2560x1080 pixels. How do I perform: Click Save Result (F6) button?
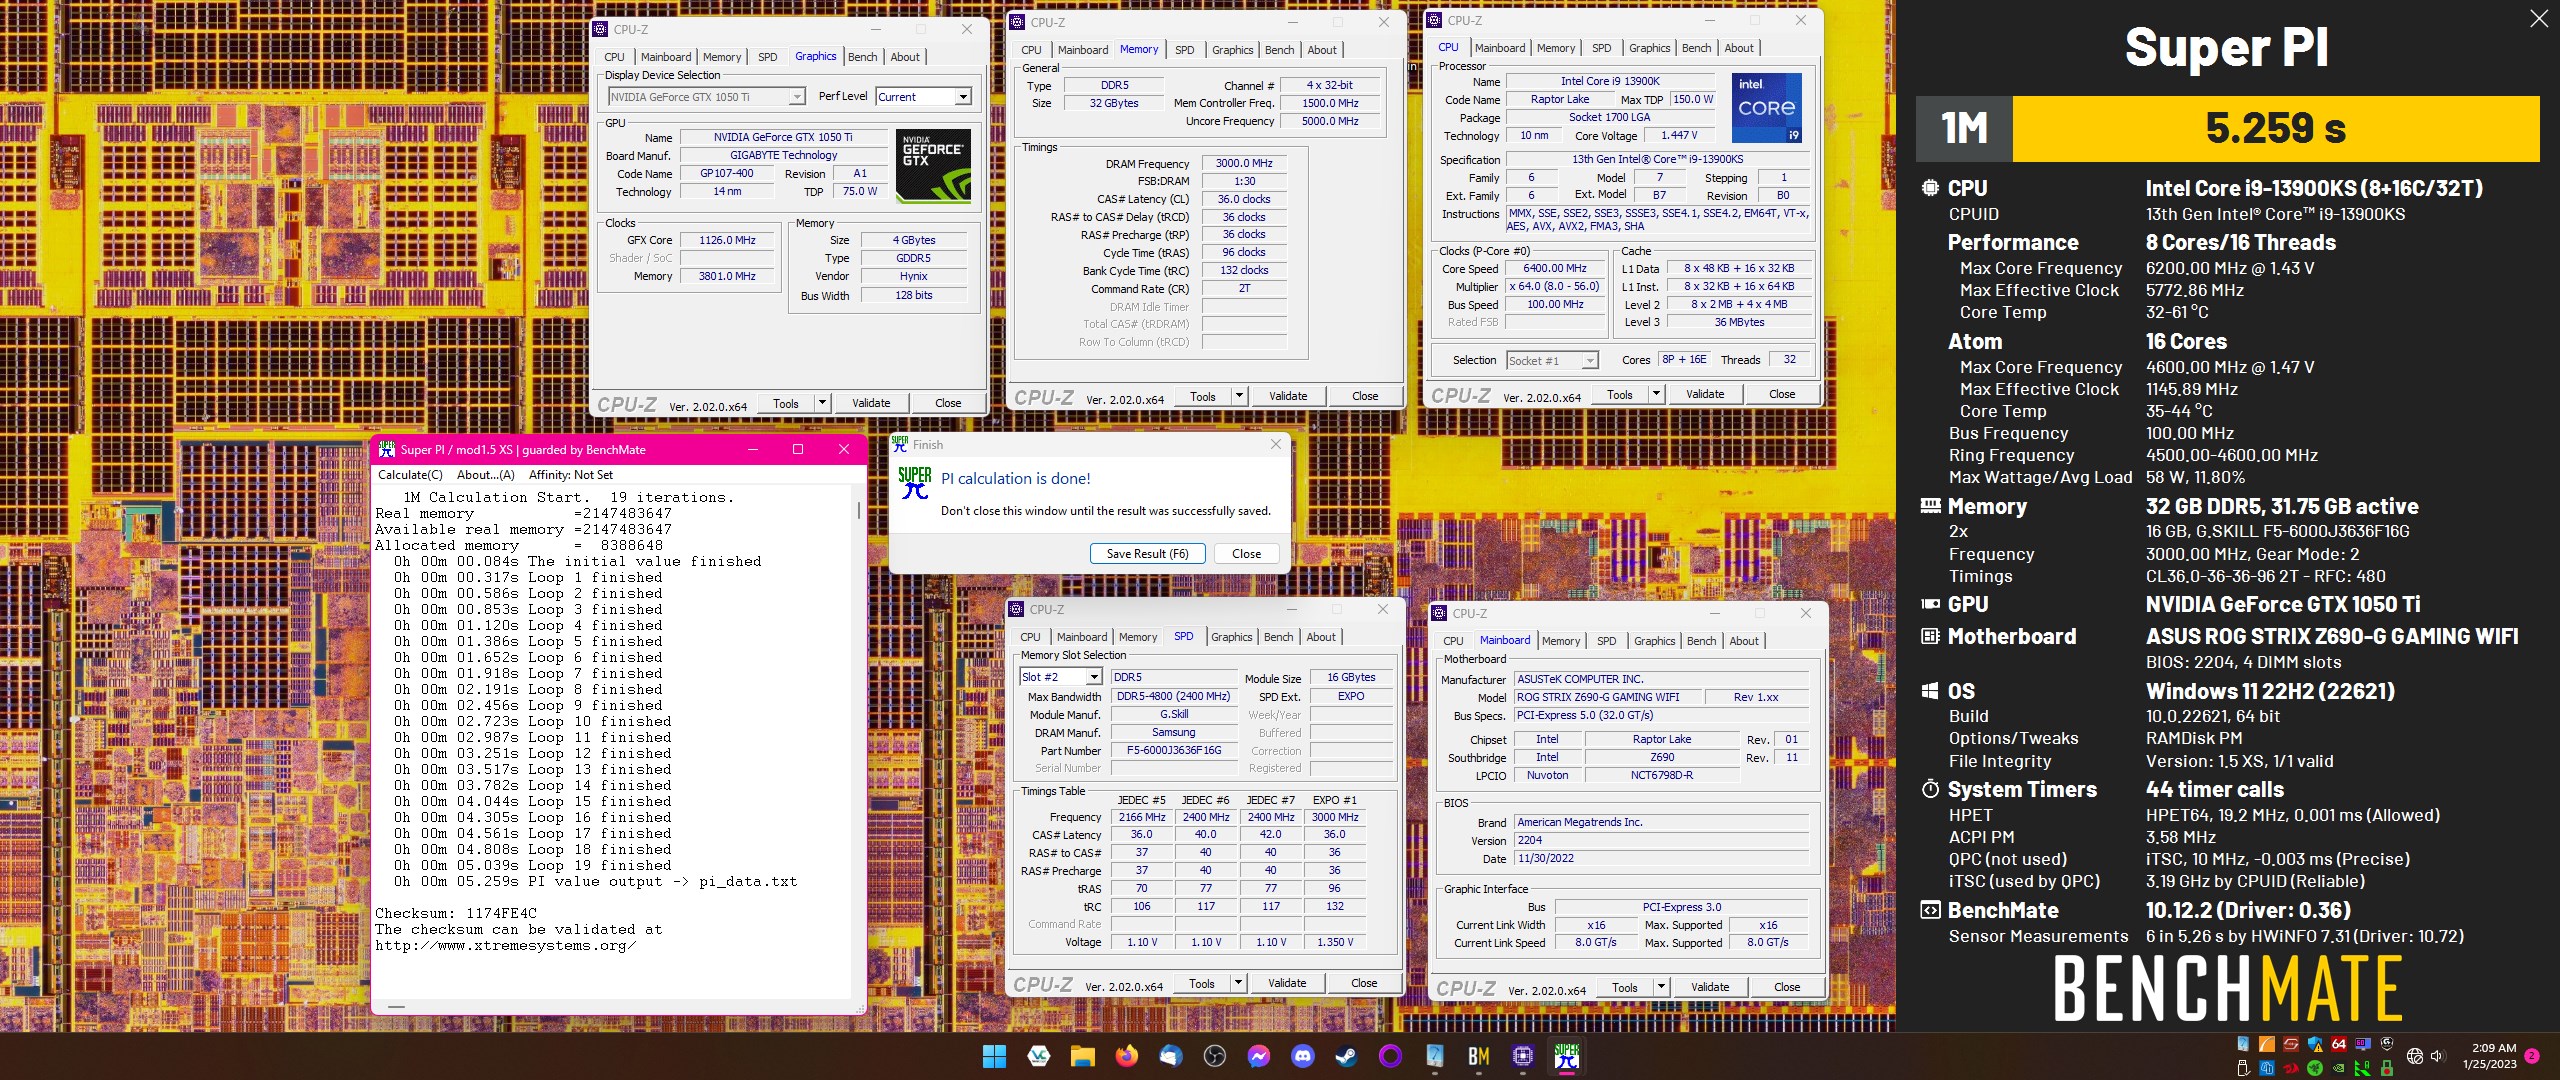[1147, 554]
